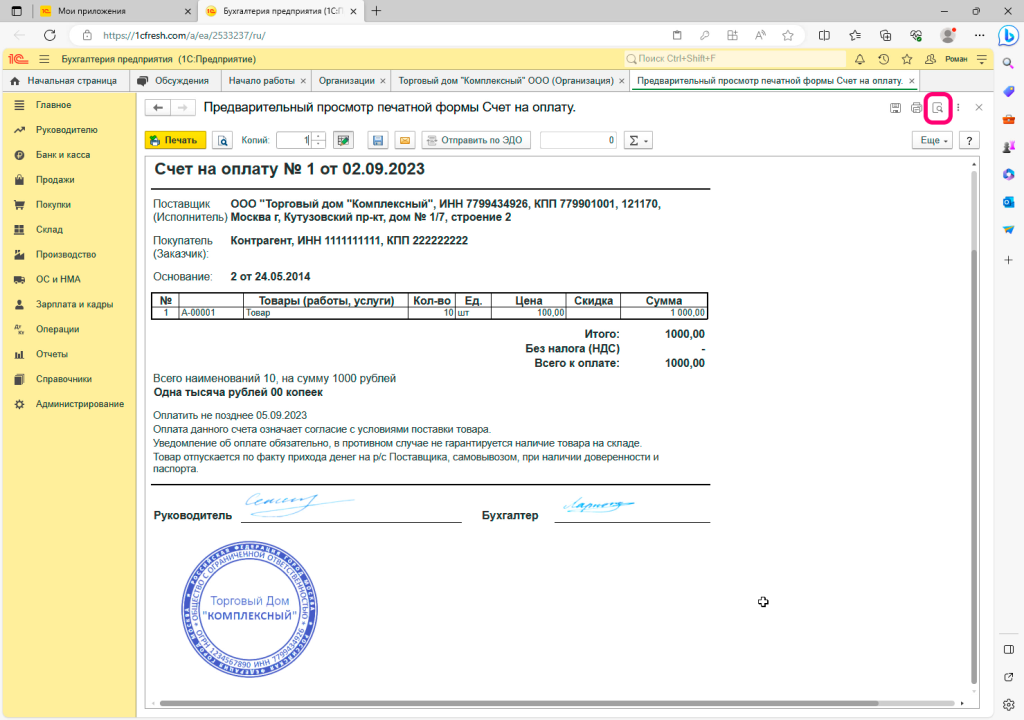Add page to browser favorites star
This screenshot has height=720, width=1024.
[x=788, y=35]
